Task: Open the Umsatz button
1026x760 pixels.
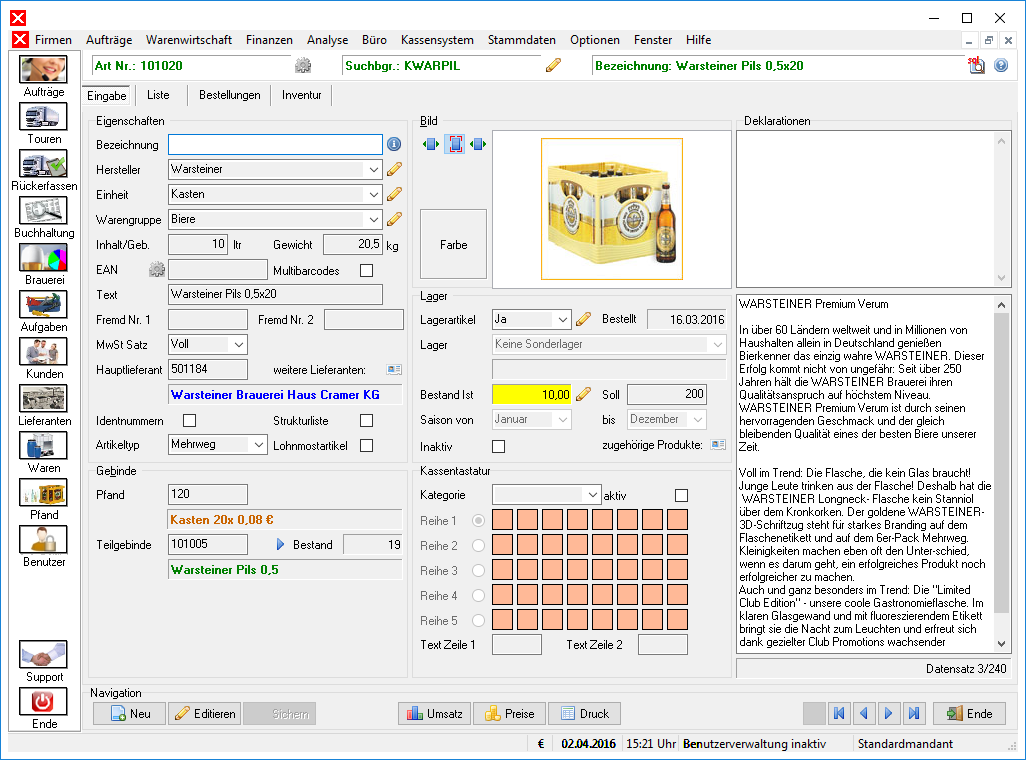Action: pyautogui.click(x=434, y=714)
